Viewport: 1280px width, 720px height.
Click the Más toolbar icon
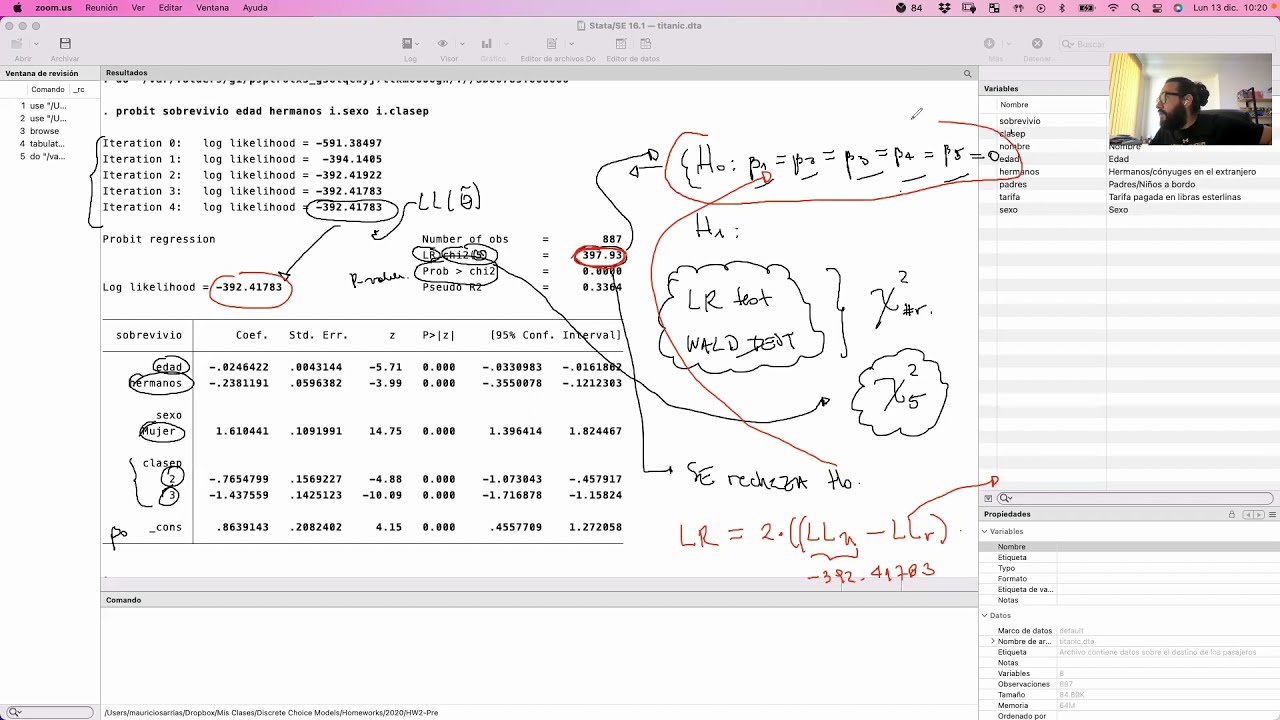click(989, 44)
